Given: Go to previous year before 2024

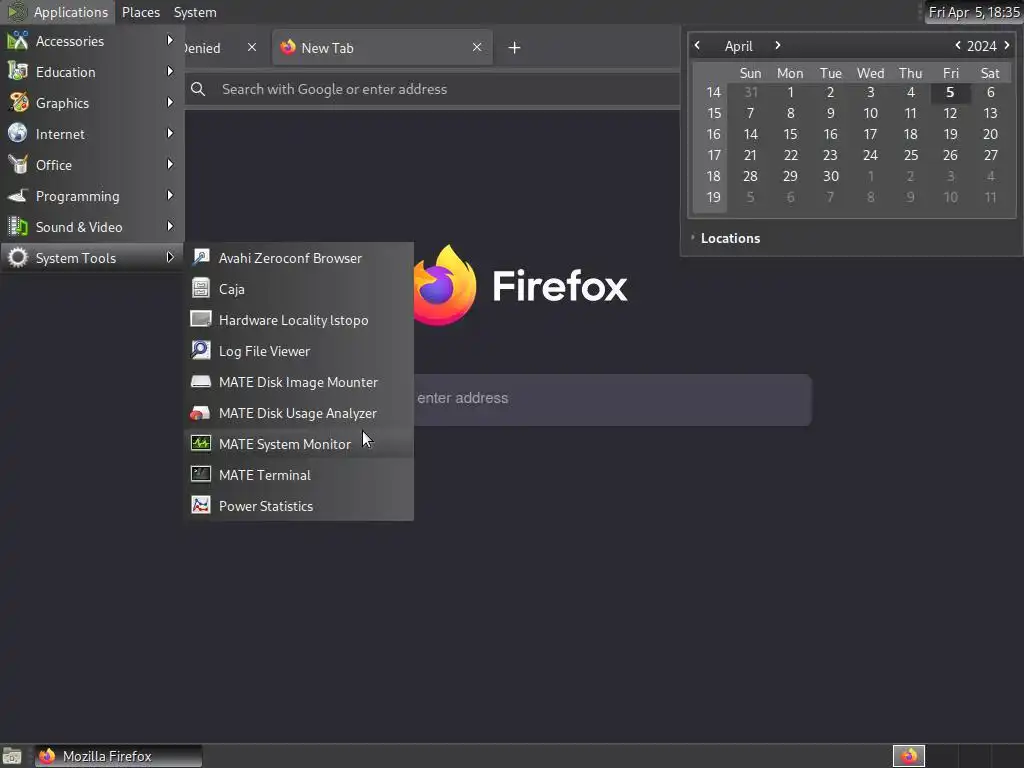Looking at the screenshot, I should click(957, 46).
